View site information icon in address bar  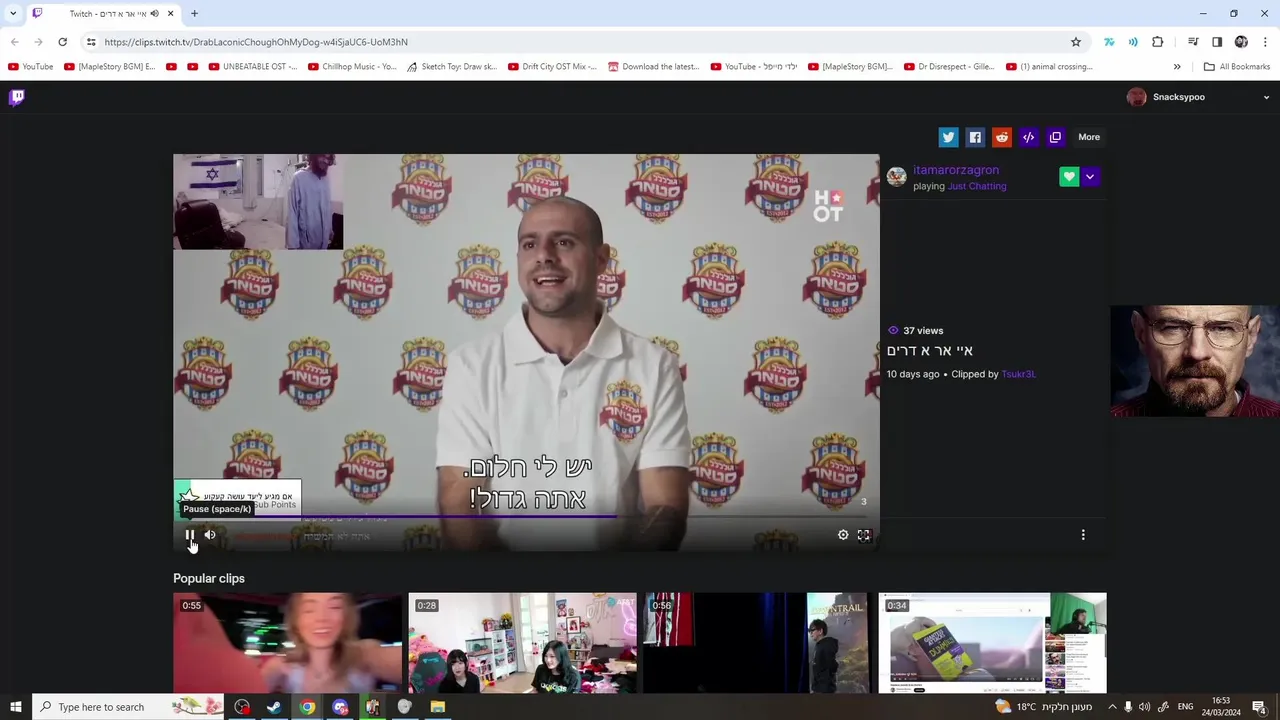[x=91, y=42]
